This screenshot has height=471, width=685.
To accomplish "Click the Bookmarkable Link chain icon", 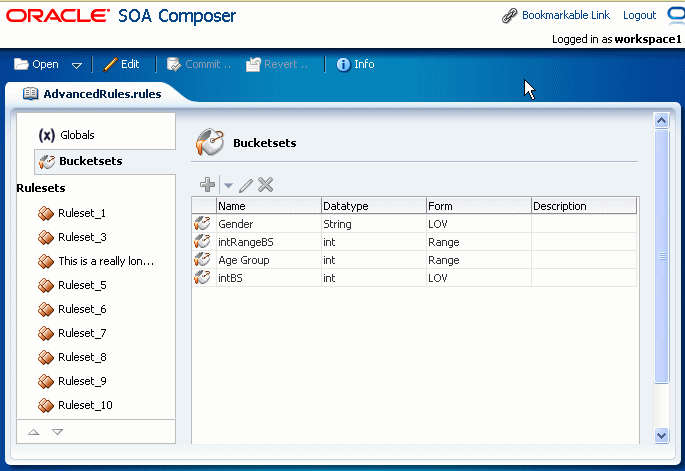I will [509, 16].
